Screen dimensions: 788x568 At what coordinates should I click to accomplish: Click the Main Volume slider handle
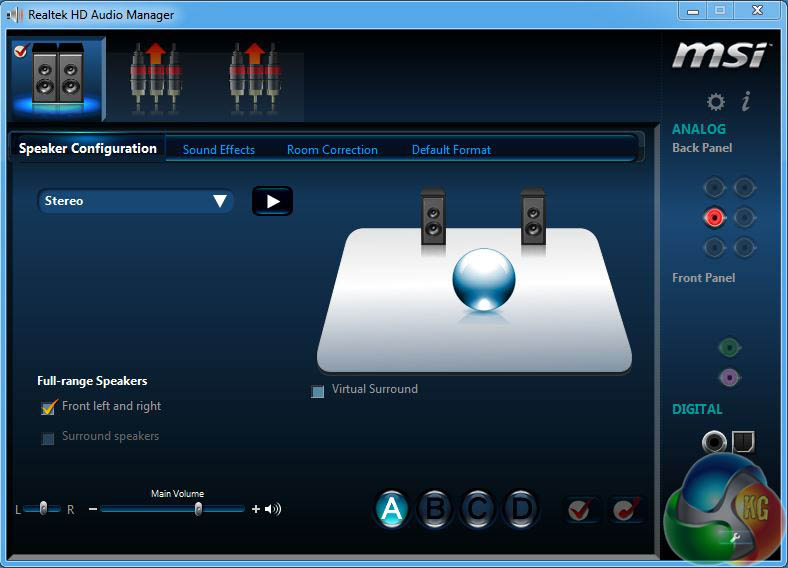pos(199,509)
